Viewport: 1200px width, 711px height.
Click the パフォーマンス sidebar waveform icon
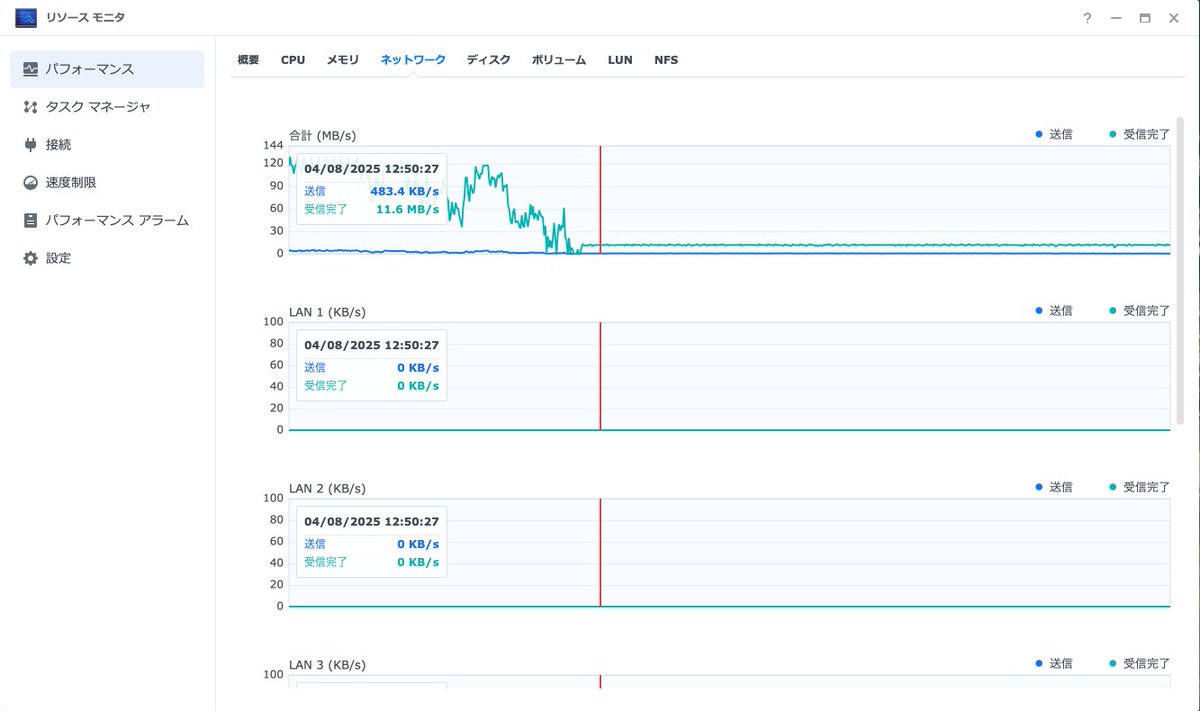[30, 69]
